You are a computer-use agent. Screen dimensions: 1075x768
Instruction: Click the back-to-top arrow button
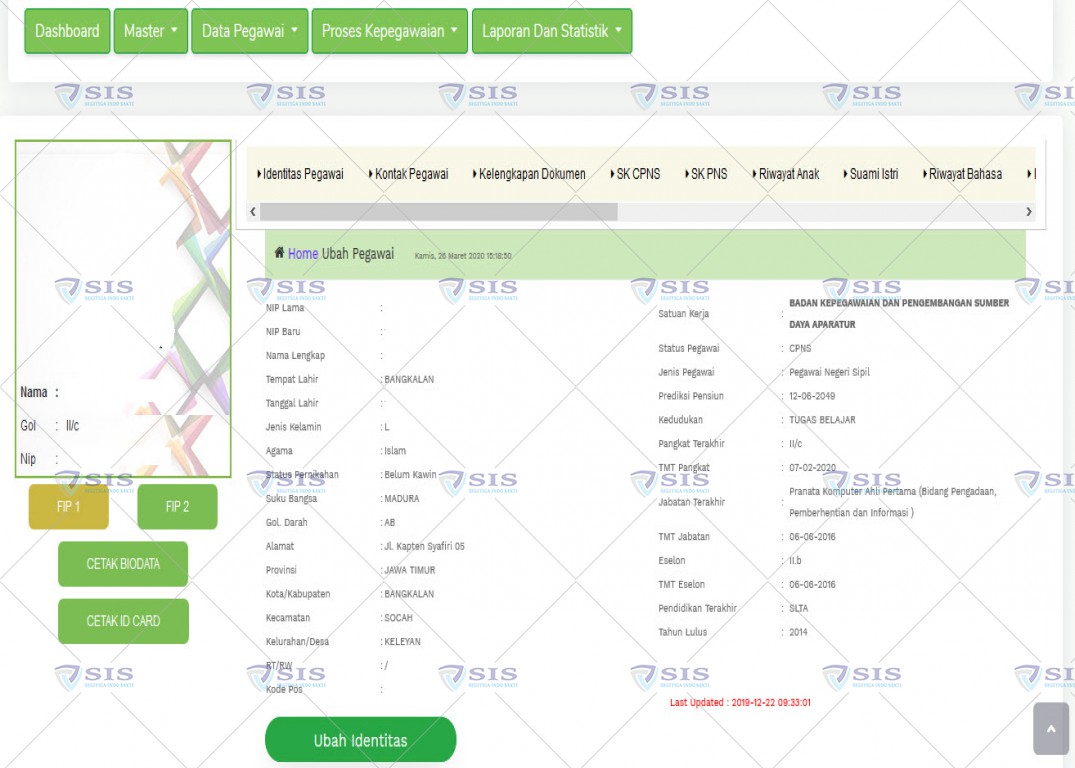click(x=1051, y=729)
